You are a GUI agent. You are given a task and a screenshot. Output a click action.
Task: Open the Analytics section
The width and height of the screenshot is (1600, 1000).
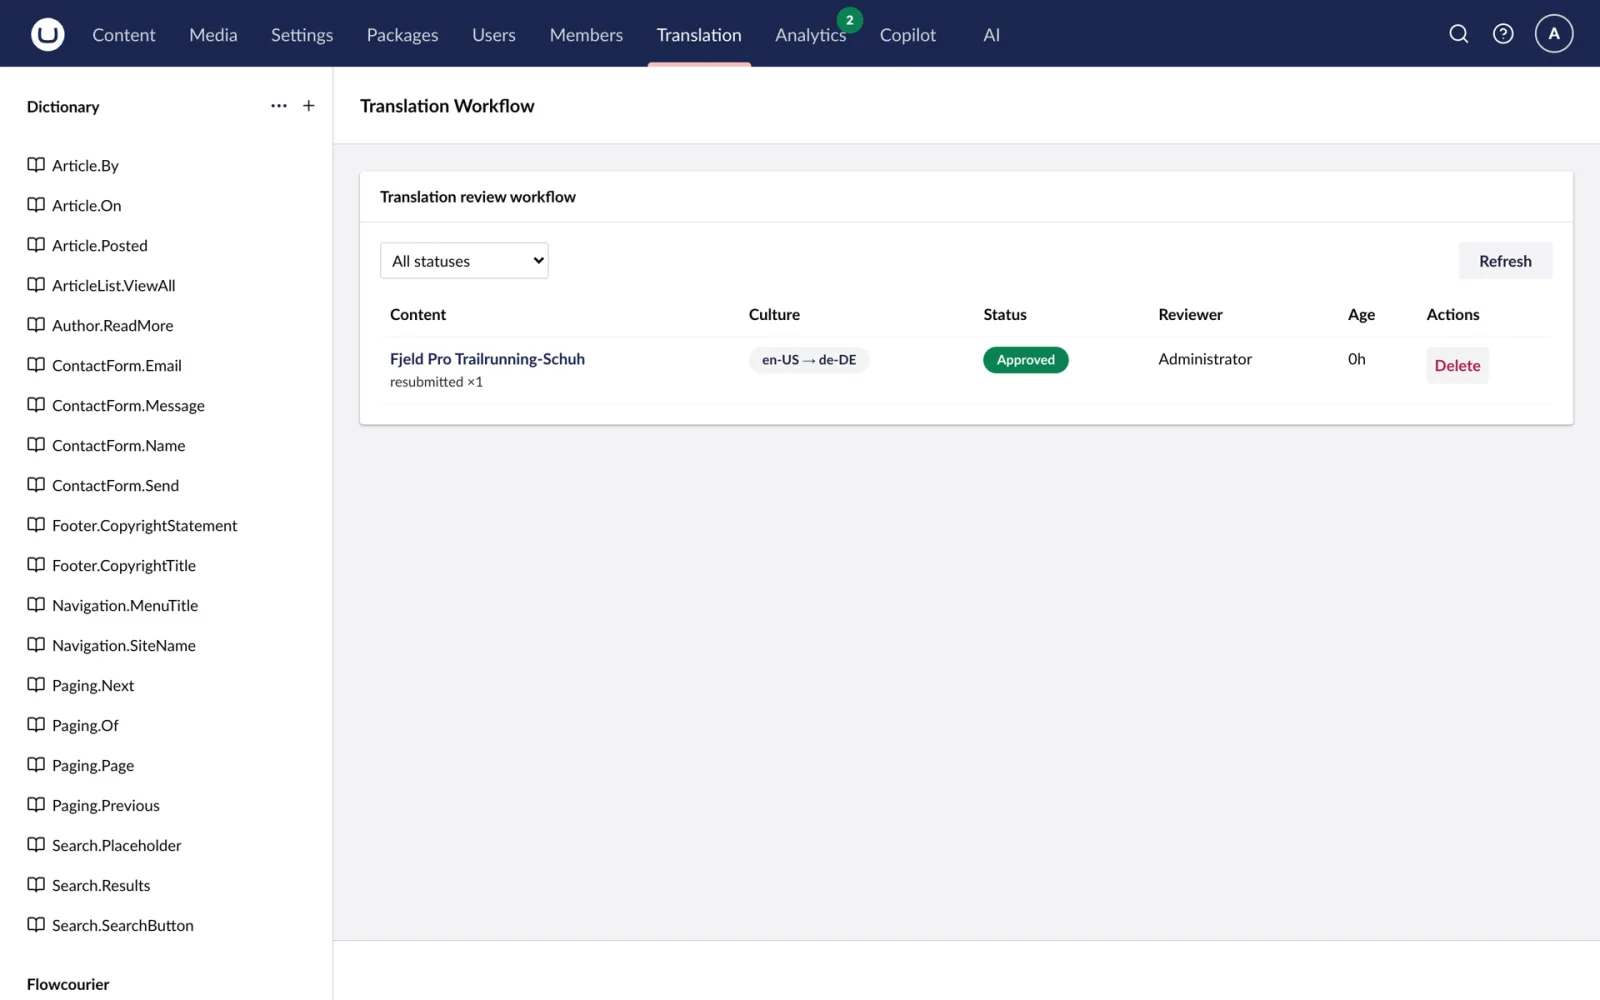pyautogui.click(x=810, y=35)
